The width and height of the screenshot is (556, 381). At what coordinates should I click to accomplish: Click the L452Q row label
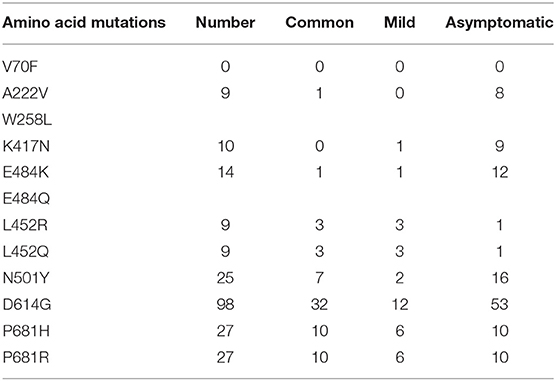coord(26,252)
